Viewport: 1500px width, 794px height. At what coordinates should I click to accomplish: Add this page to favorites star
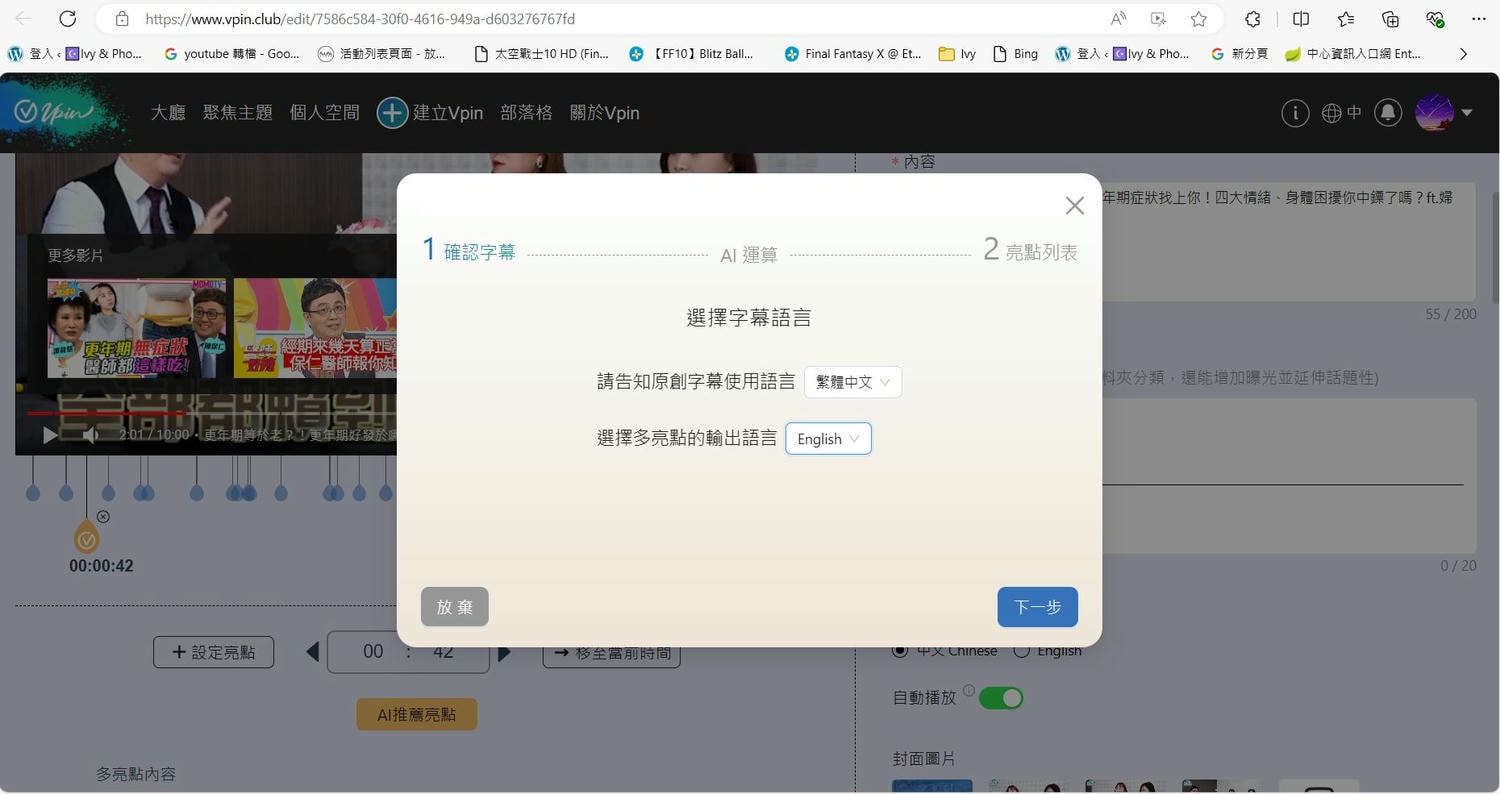click(x=1198, y=18)
